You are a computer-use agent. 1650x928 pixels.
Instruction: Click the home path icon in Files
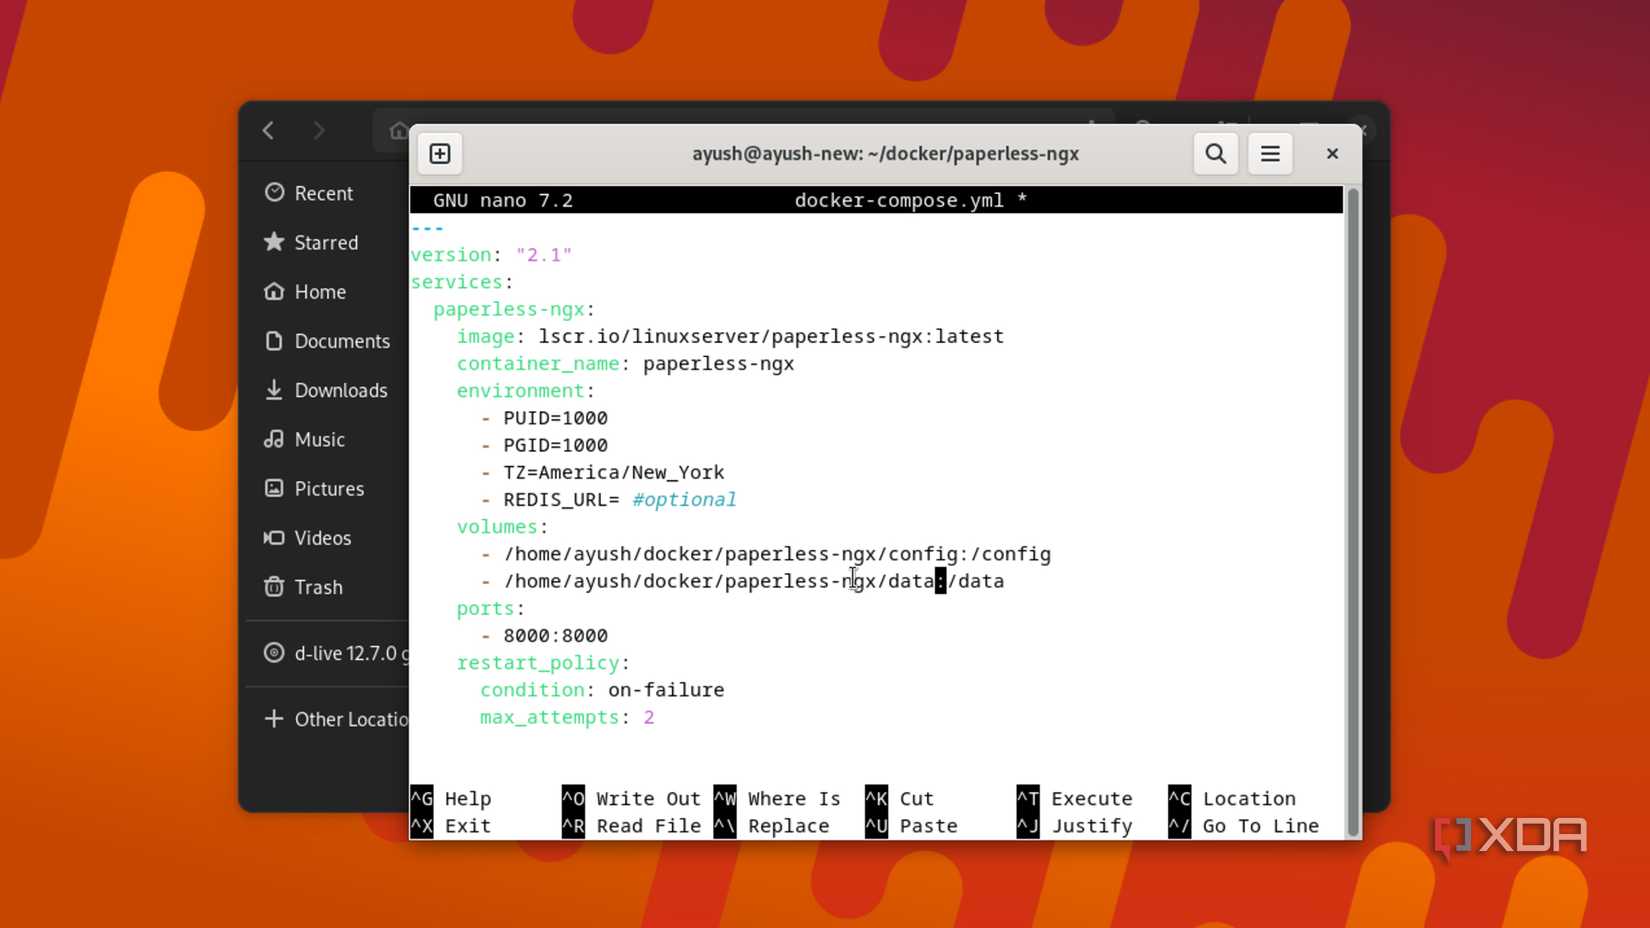(398, 130)
